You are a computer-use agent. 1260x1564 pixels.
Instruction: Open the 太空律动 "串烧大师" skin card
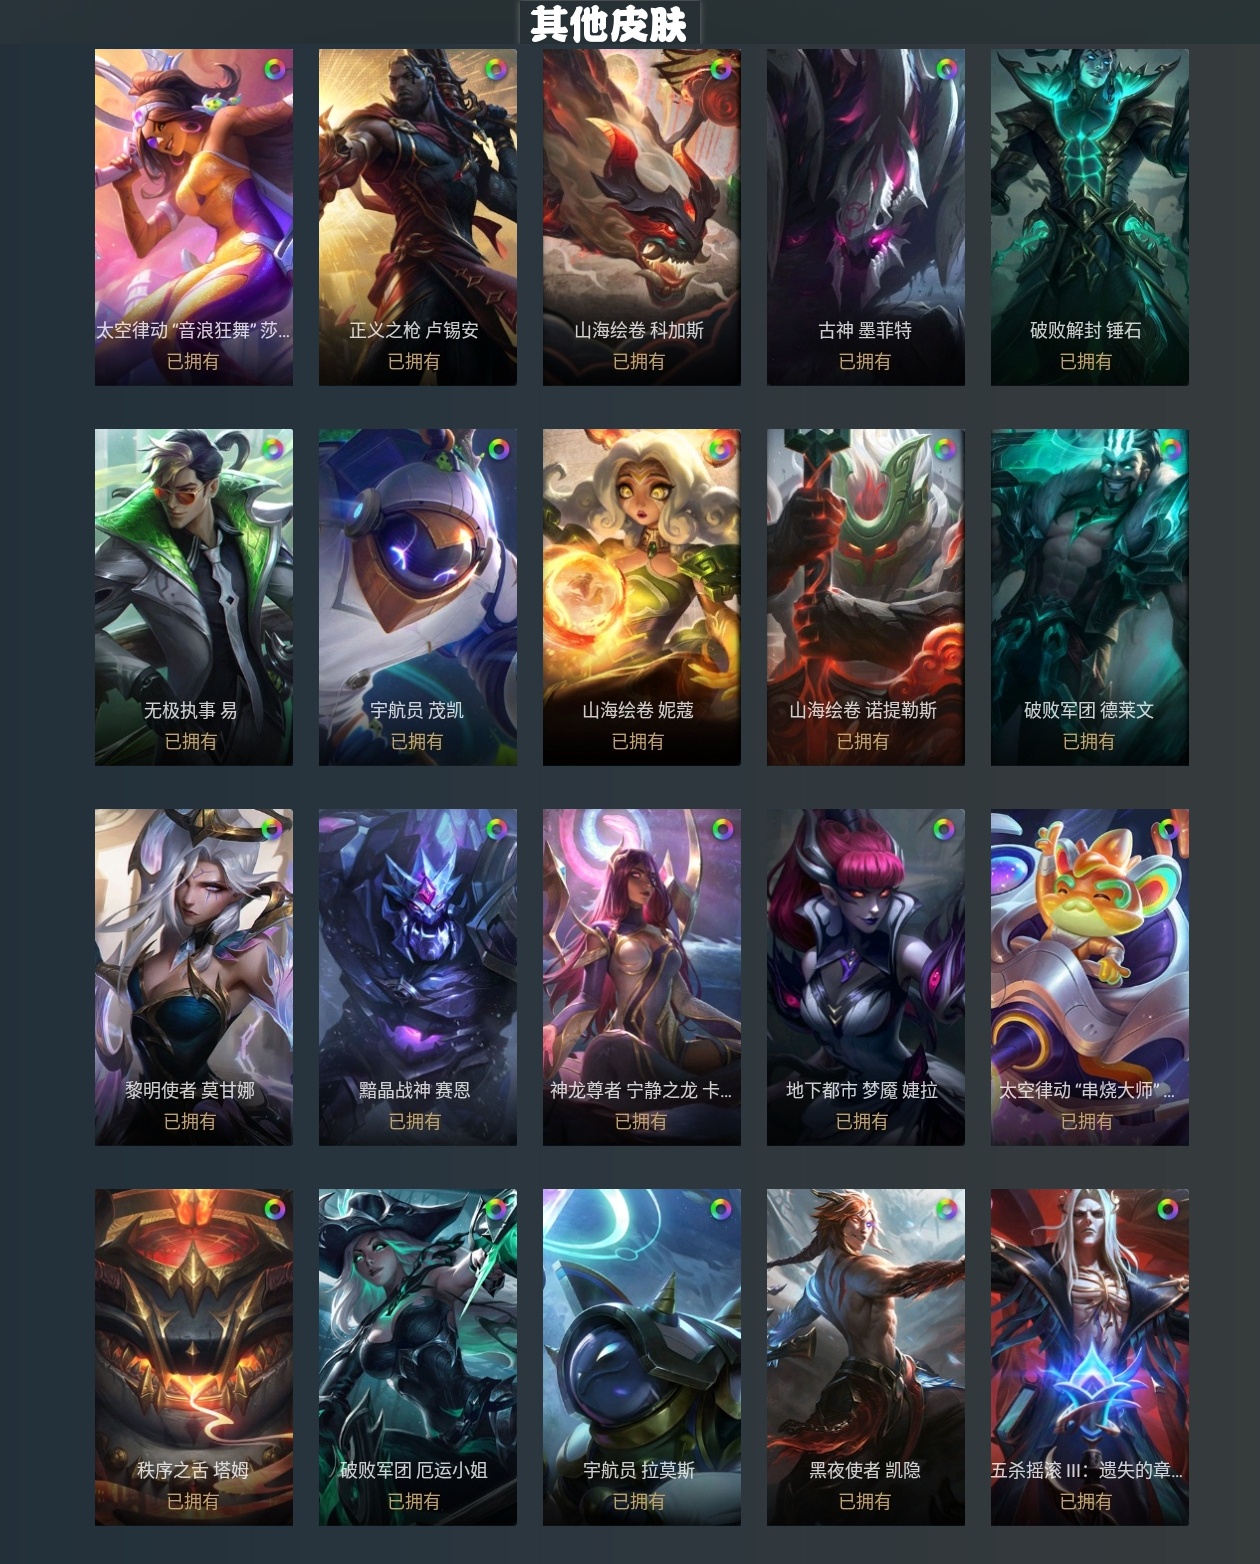click(x=1090, y=977)
